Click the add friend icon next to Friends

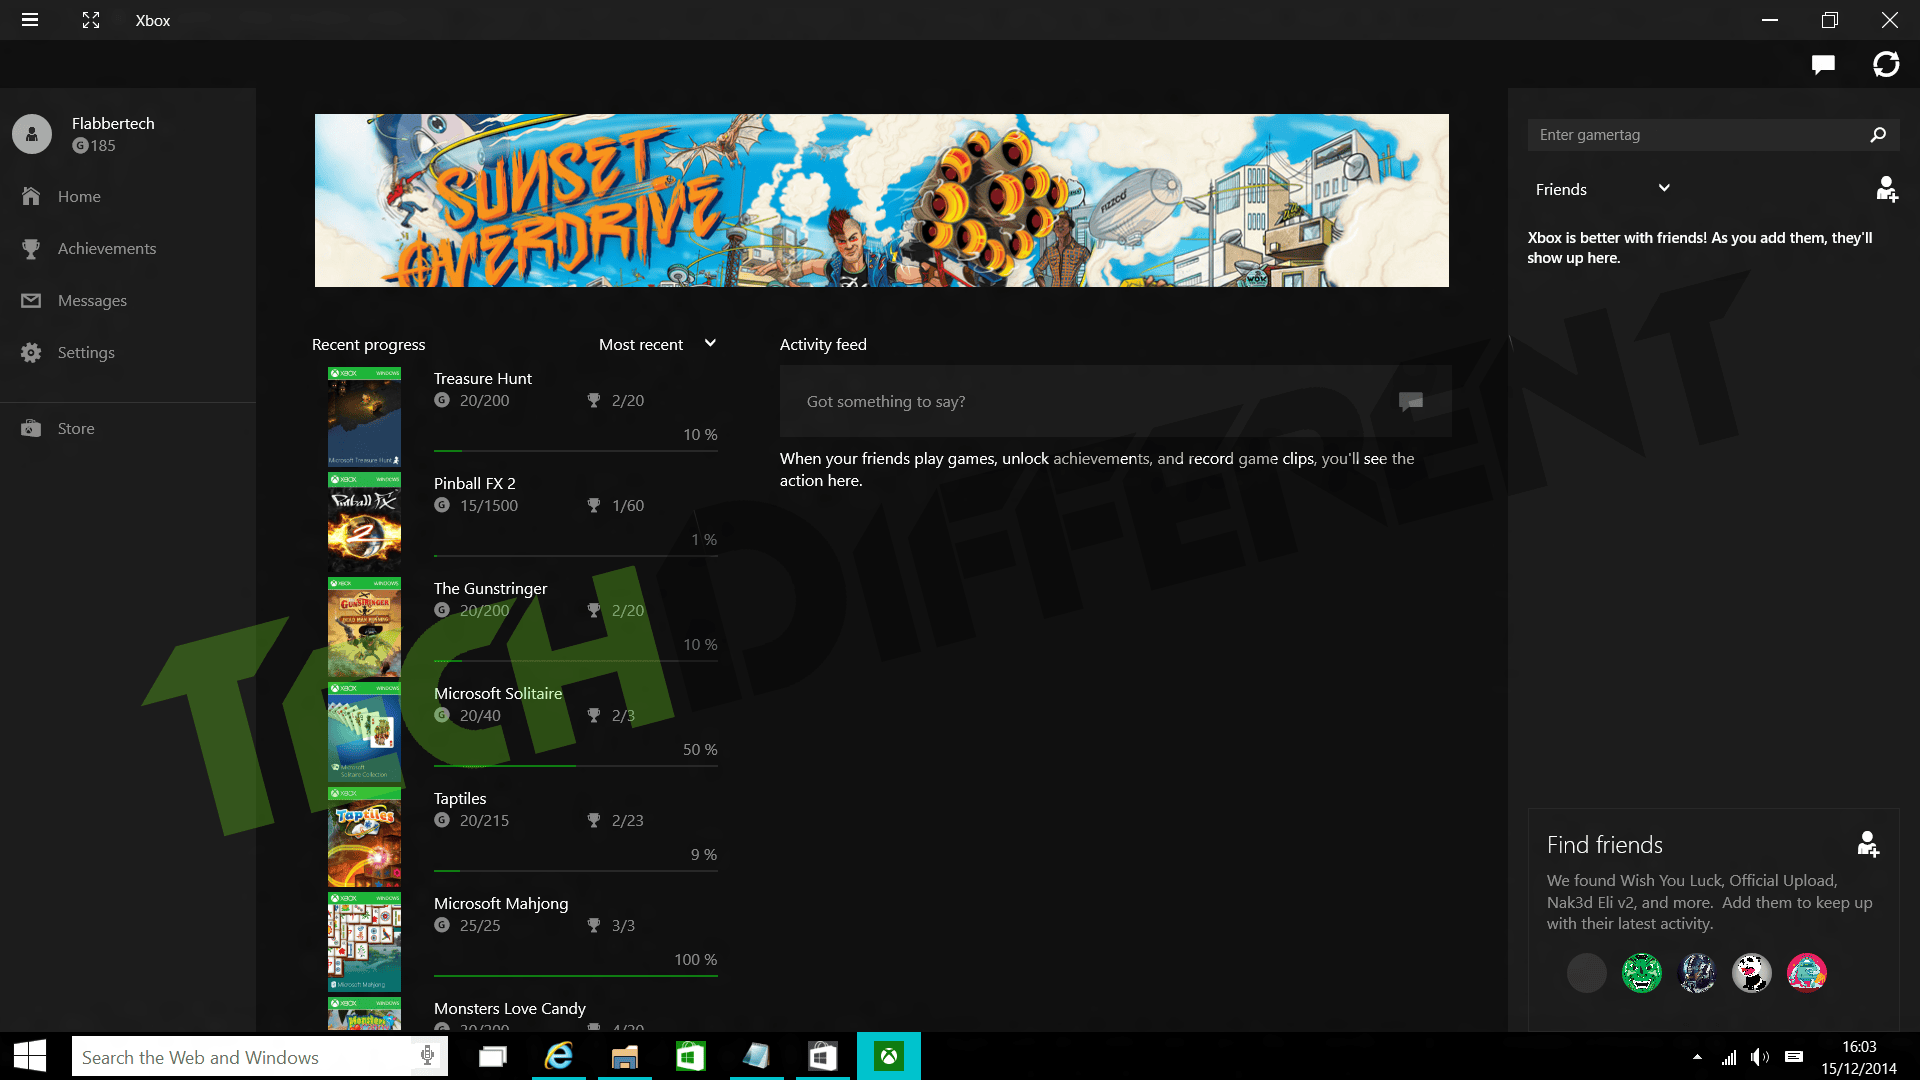(1886, 189)
